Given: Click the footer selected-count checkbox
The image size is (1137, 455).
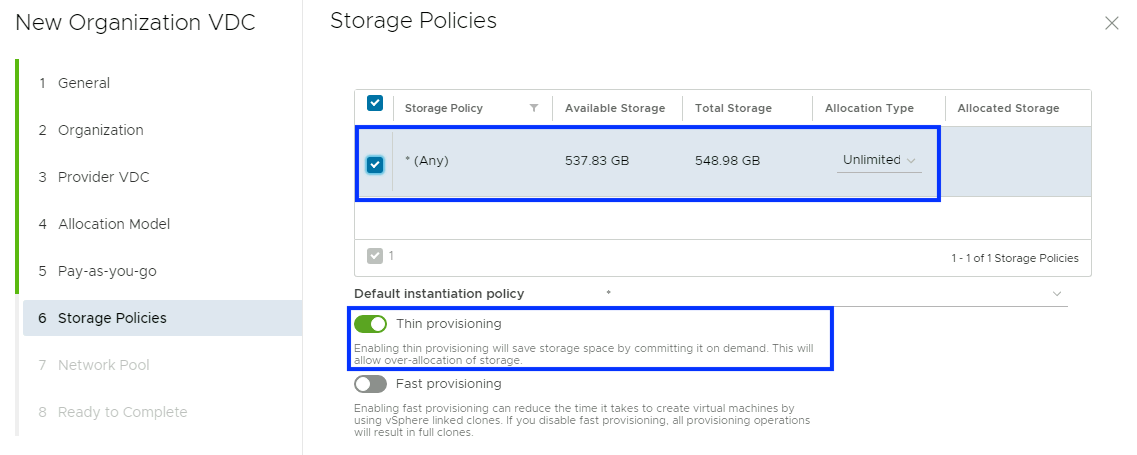Looking at the screenshot, I should coord(375,256).
